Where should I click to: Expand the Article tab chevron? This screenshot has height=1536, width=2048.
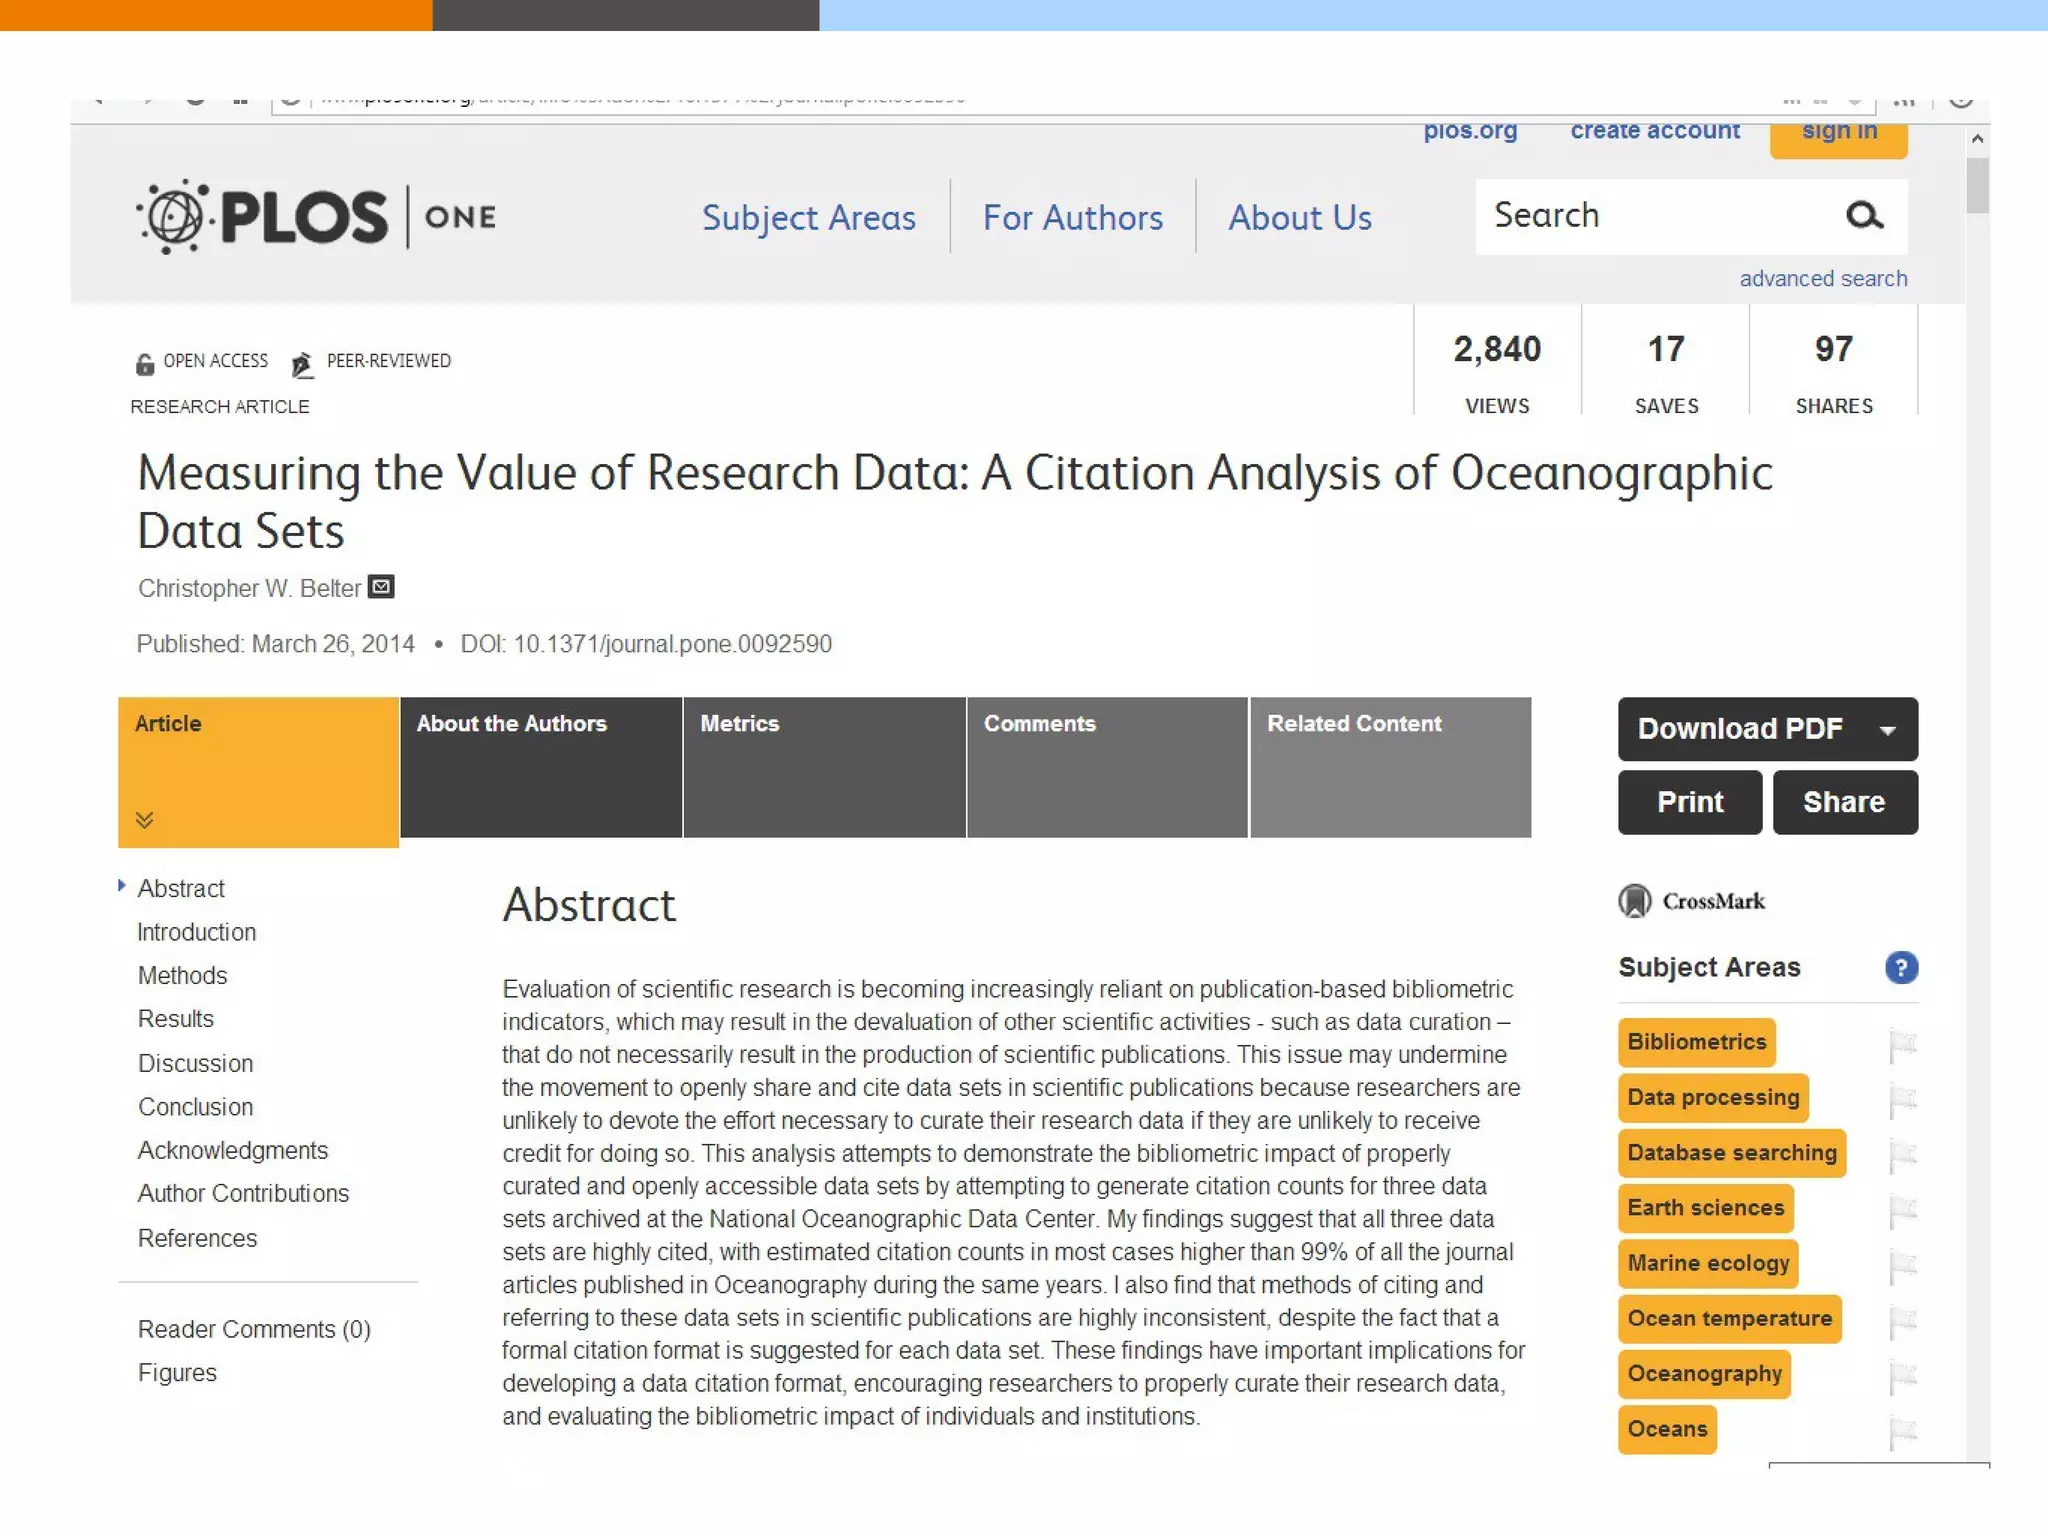pos(145,820)
